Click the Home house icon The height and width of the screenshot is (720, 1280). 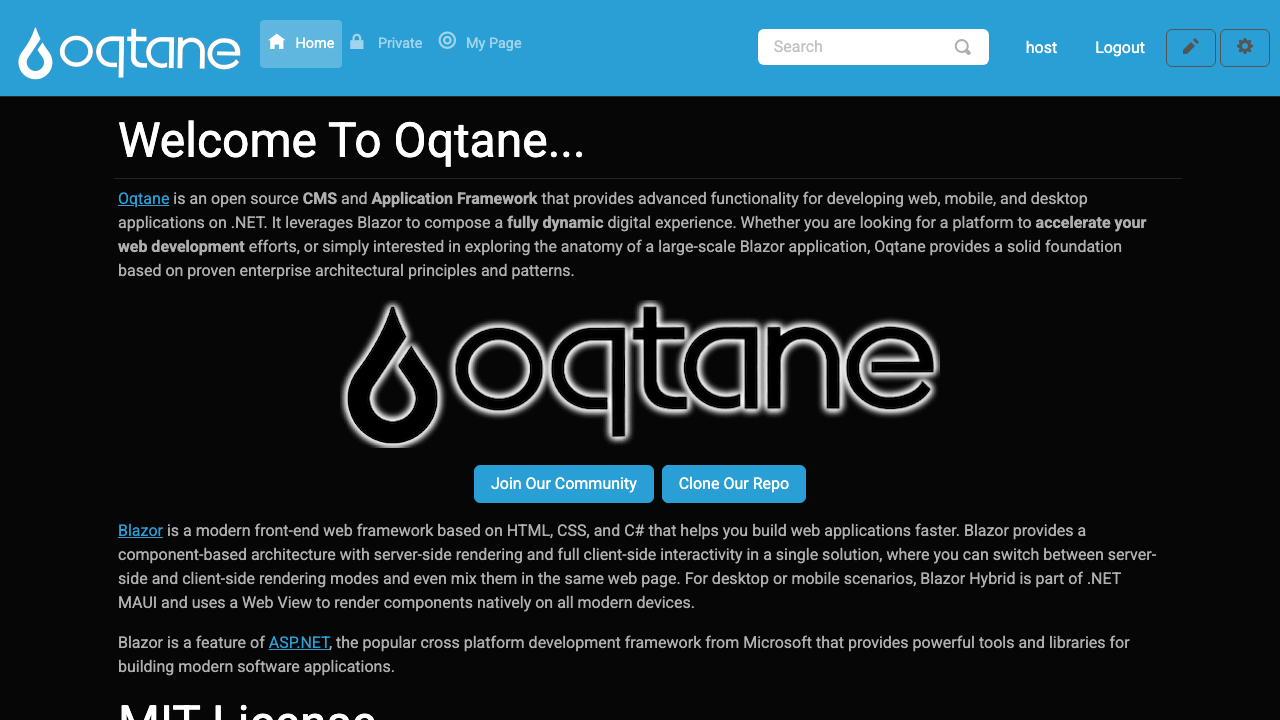coord(277,41)
